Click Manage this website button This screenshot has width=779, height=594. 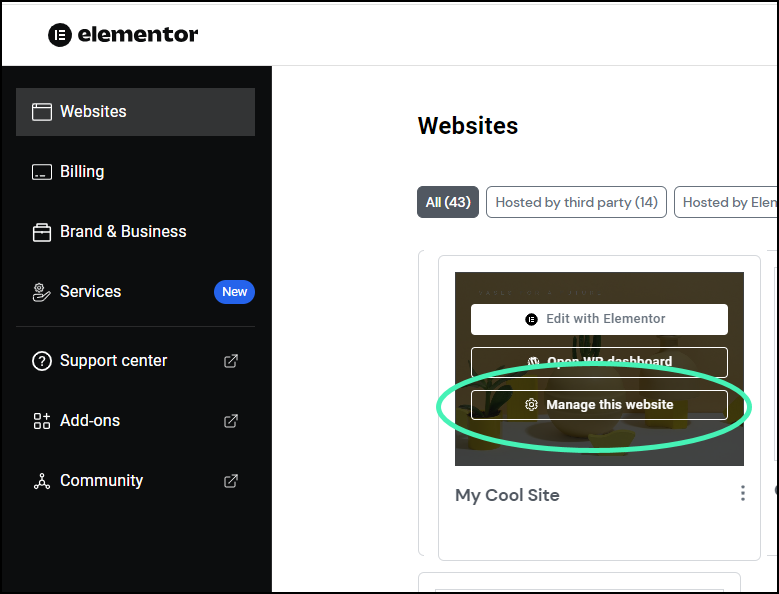599,405
